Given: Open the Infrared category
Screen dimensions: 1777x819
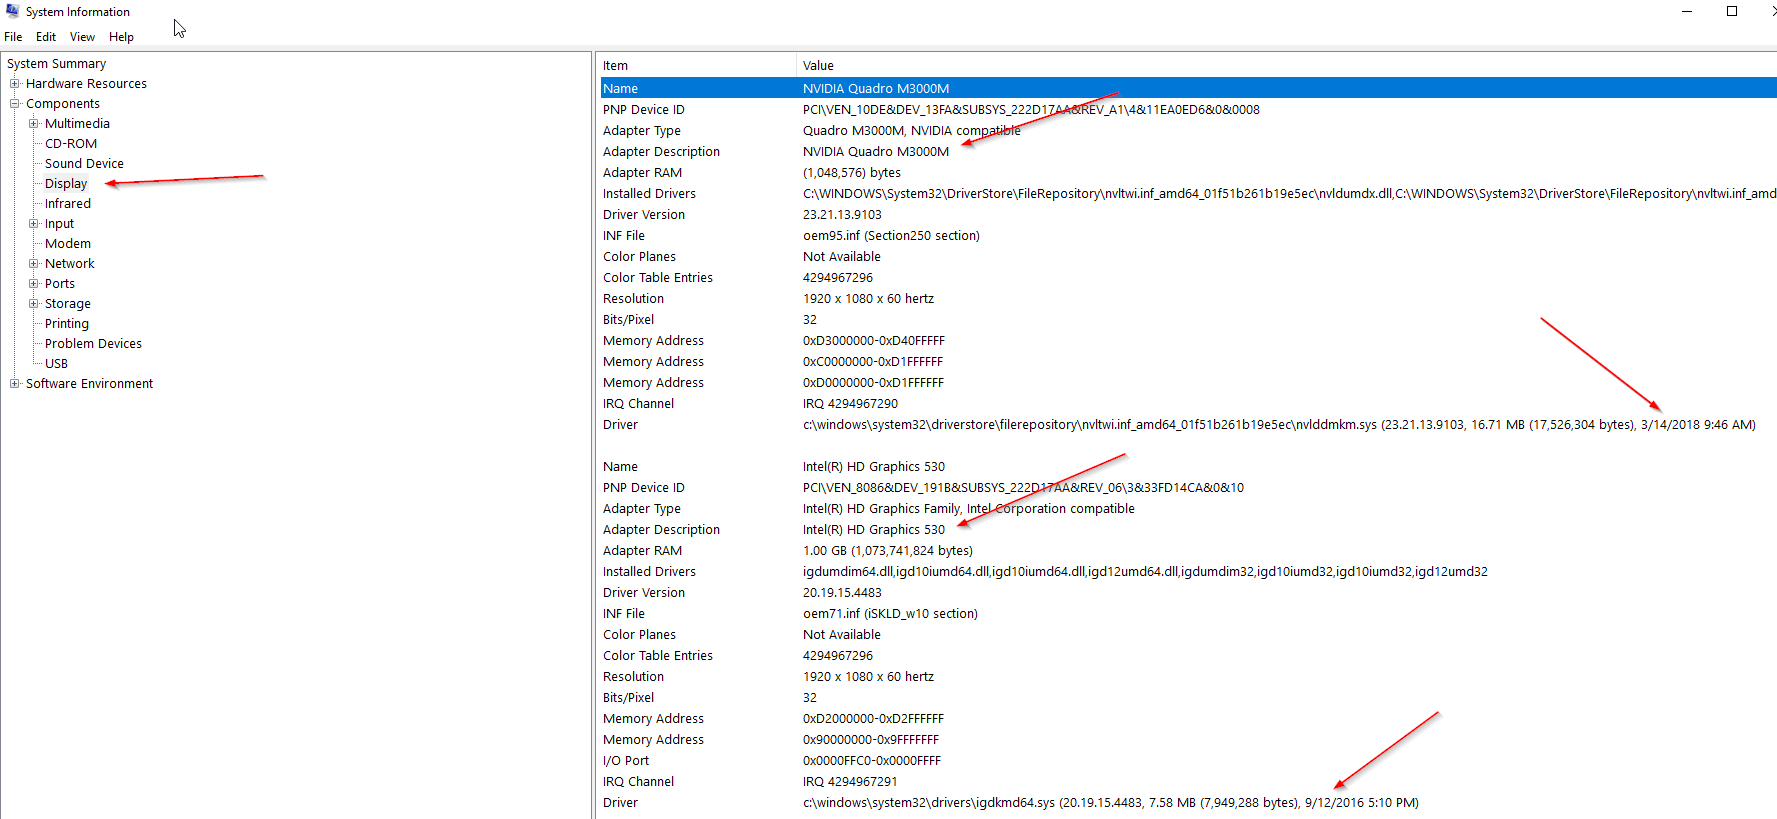Looking at the screenshot, I should (67, 204).
